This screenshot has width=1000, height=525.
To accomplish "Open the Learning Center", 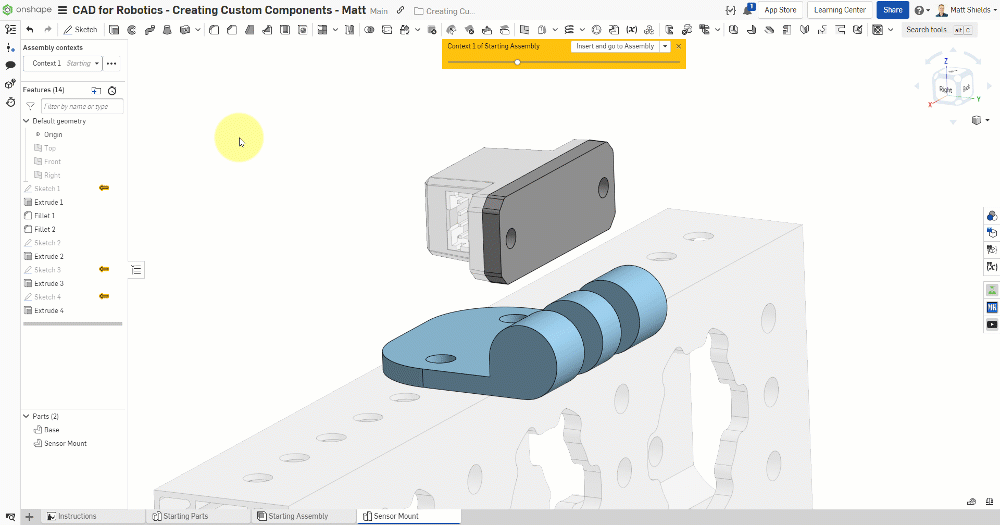I will click(x=840, y=10).
